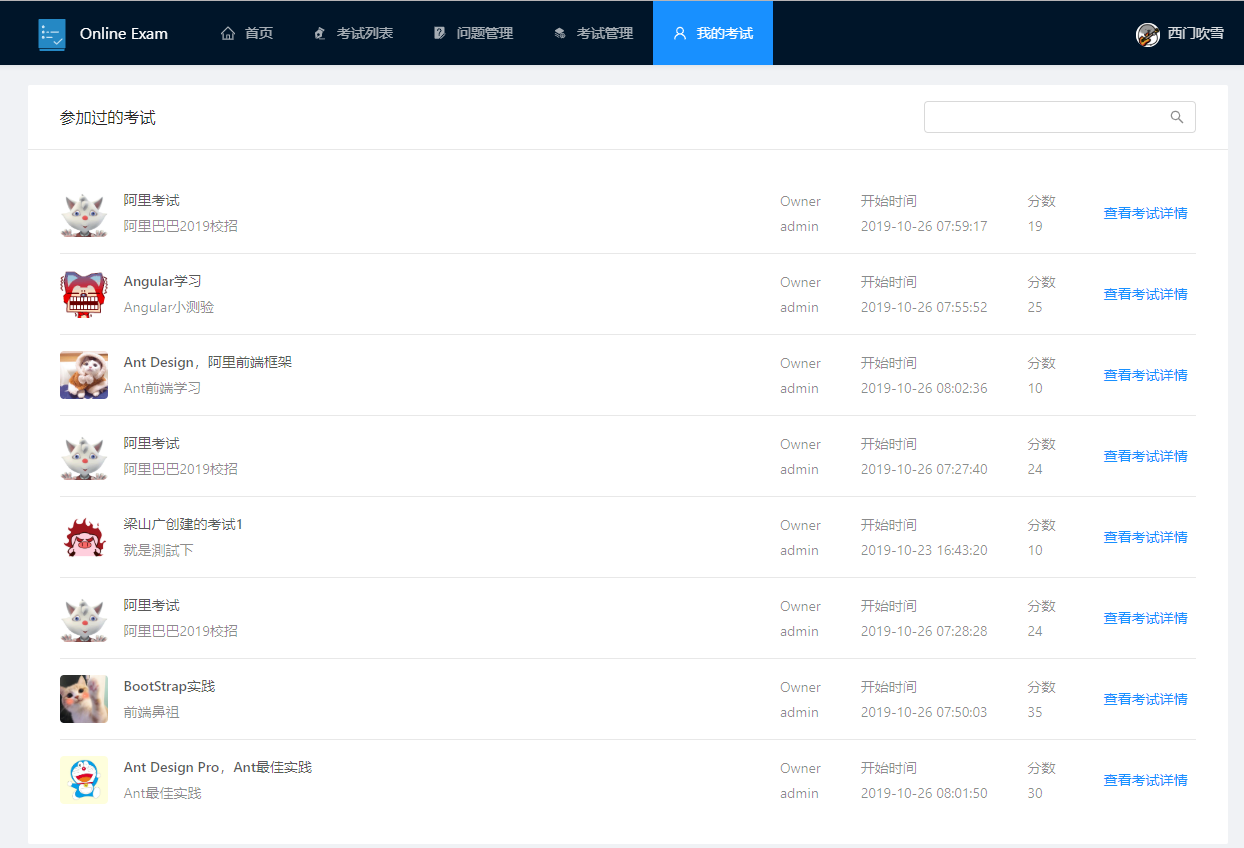Screen dimensions: 1244x848
Task: Click the score value 19
Action: pyautogui.click(x=1035, y=226)
